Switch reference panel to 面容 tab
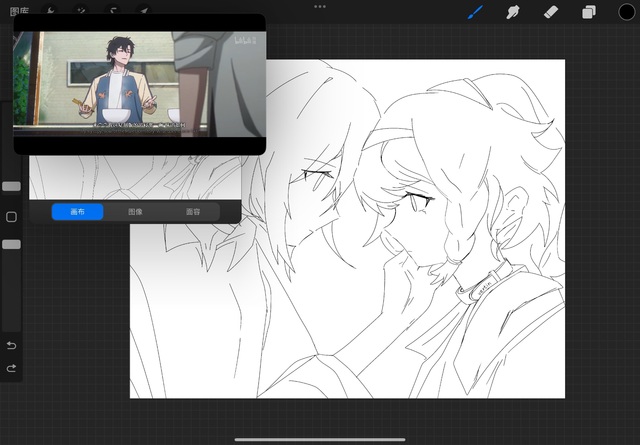The height and width of the screenshot is (445, 640). tap(193, 211)
